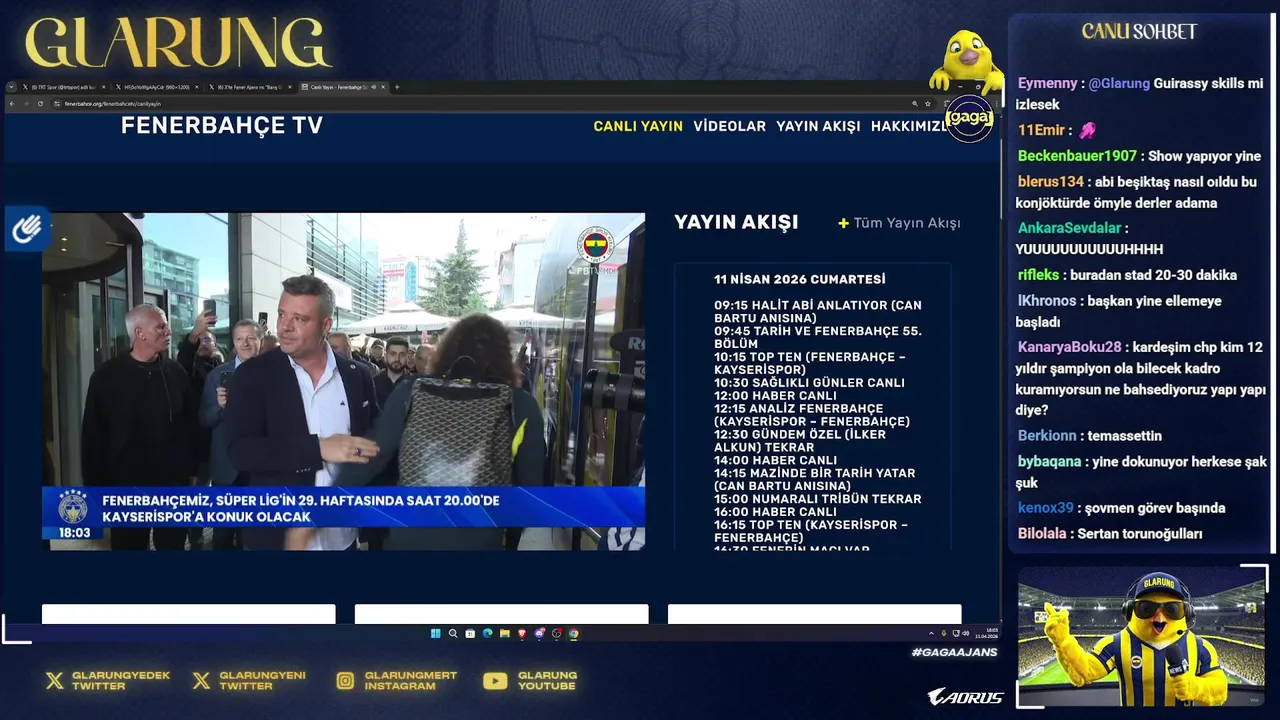The image size is (1280, 720).
Task: Open the browser tab search dropdown
Action: click(11, 87)
